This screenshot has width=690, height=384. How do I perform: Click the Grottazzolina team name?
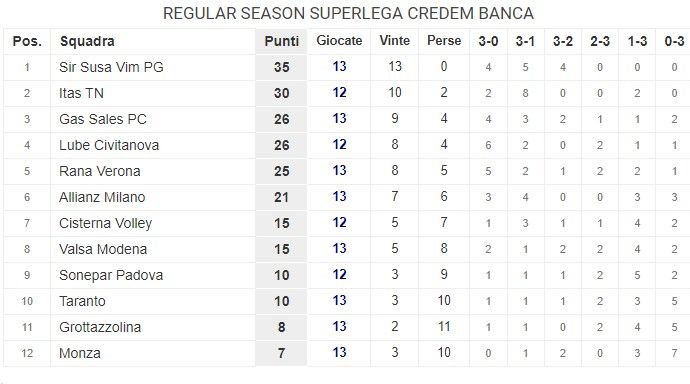pos(100,327)
